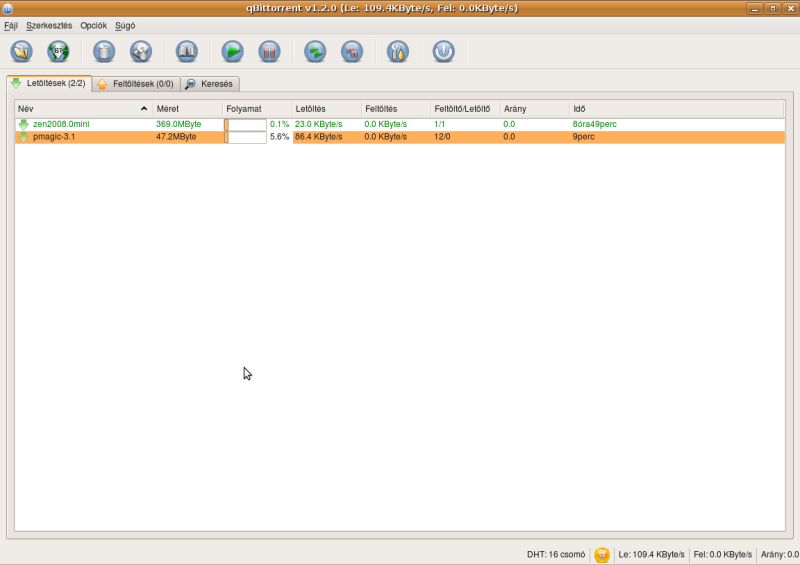Click 1/1 seeds/leechers cell

440,124
